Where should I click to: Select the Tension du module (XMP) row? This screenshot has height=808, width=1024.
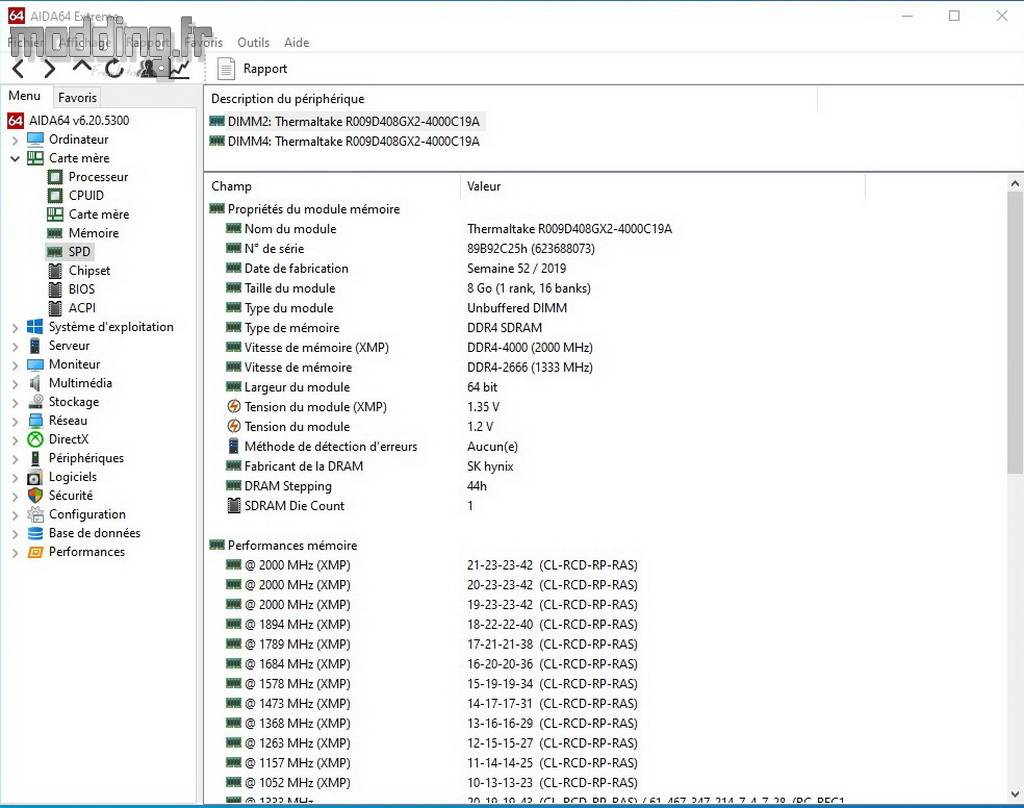tap(363, 407)
